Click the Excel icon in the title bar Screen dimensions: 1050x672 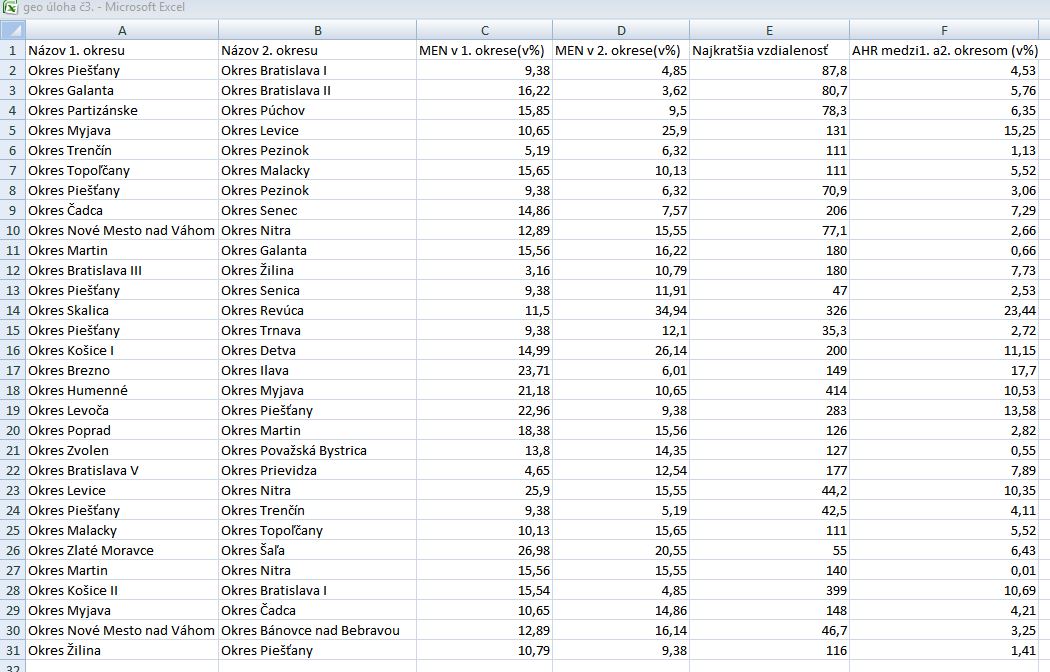(x=11, y=7)
